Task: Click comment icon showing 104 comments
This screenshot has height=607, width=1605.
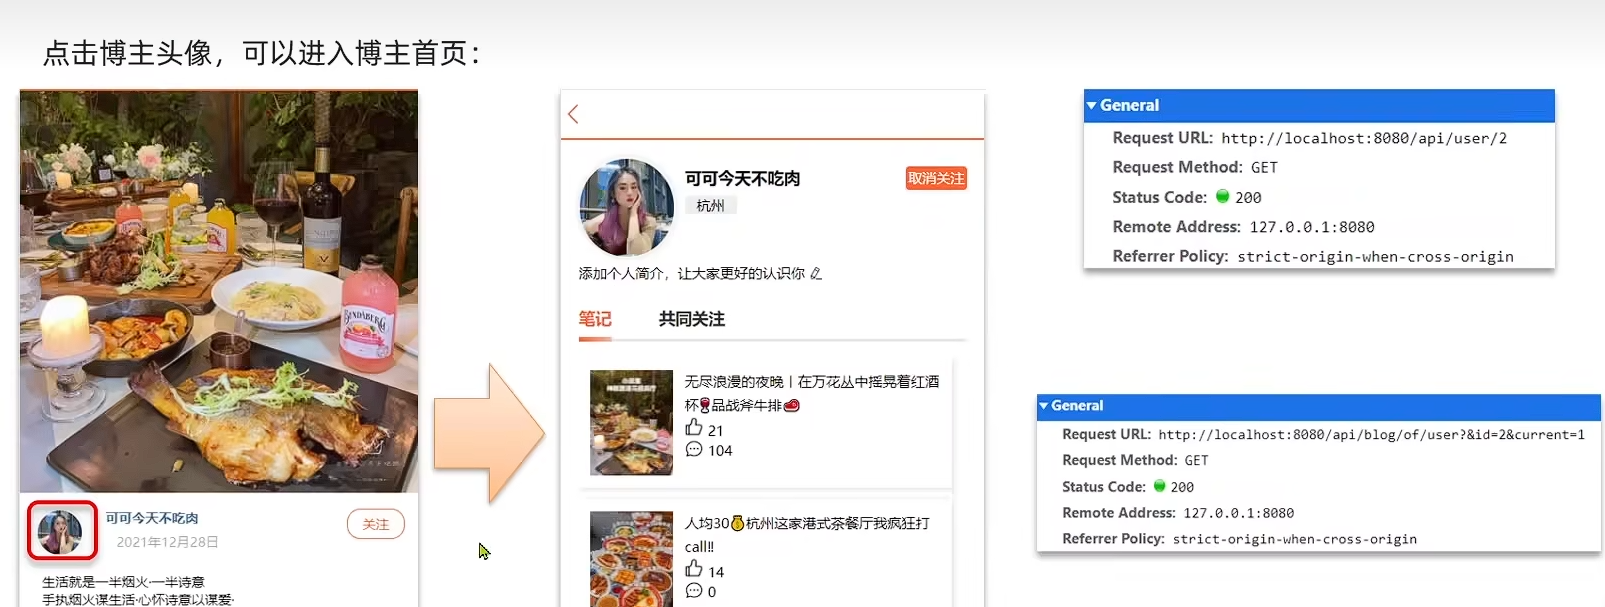Action: [x=694, y=450]
